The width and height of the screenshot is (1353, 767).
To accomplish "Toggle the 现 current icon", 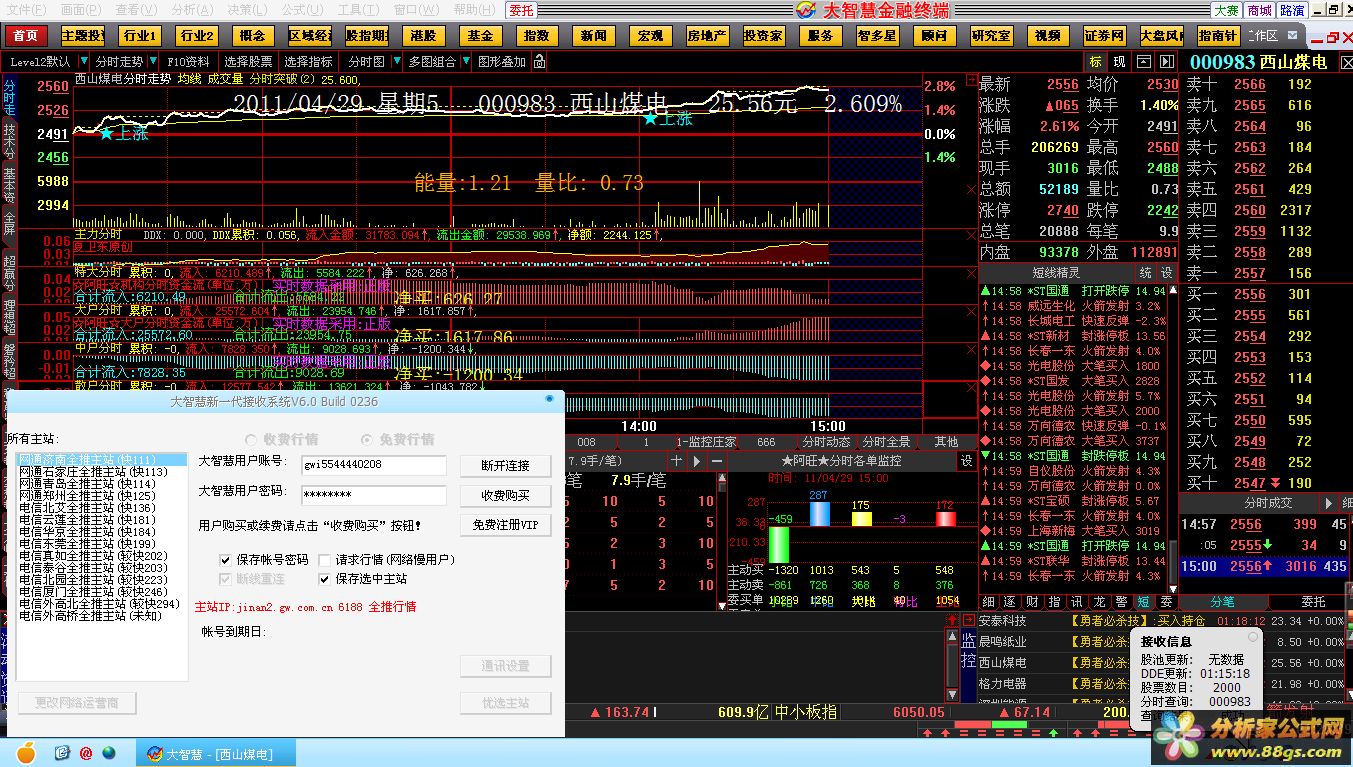I will pos(1119,62).
